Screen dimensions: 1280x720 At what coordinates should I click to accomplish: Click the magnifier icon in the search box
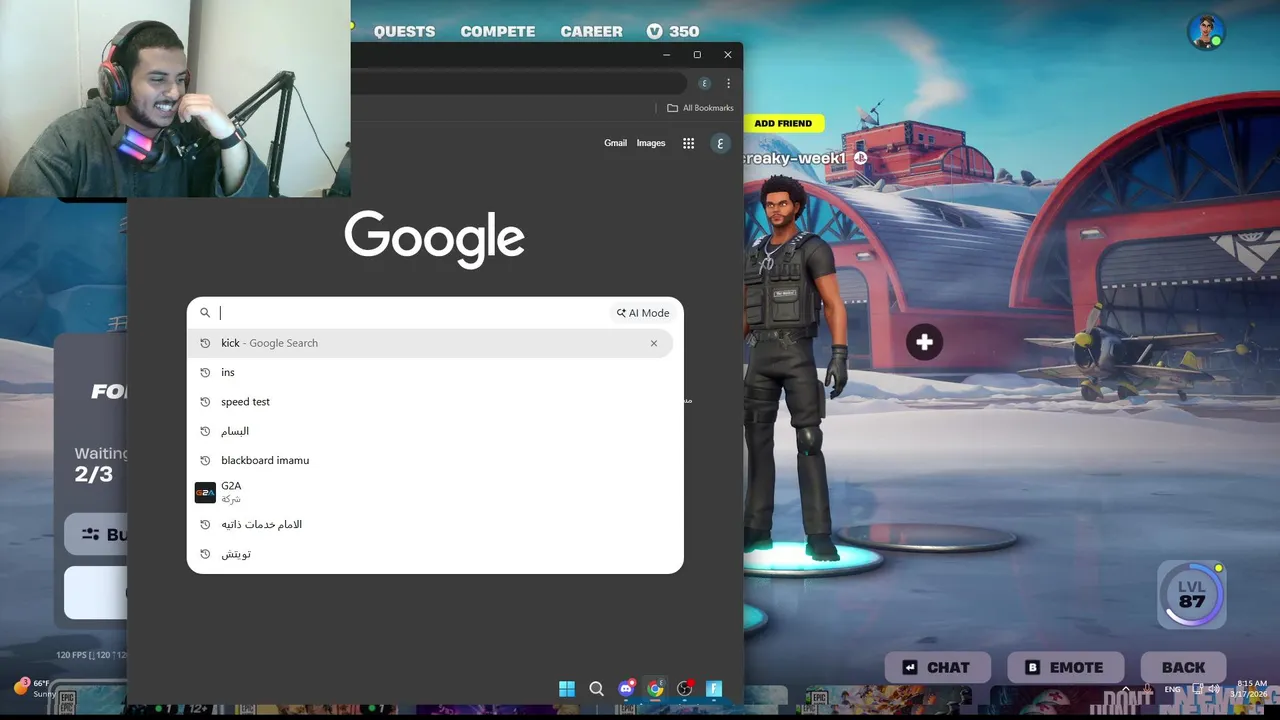click(205, 313)
